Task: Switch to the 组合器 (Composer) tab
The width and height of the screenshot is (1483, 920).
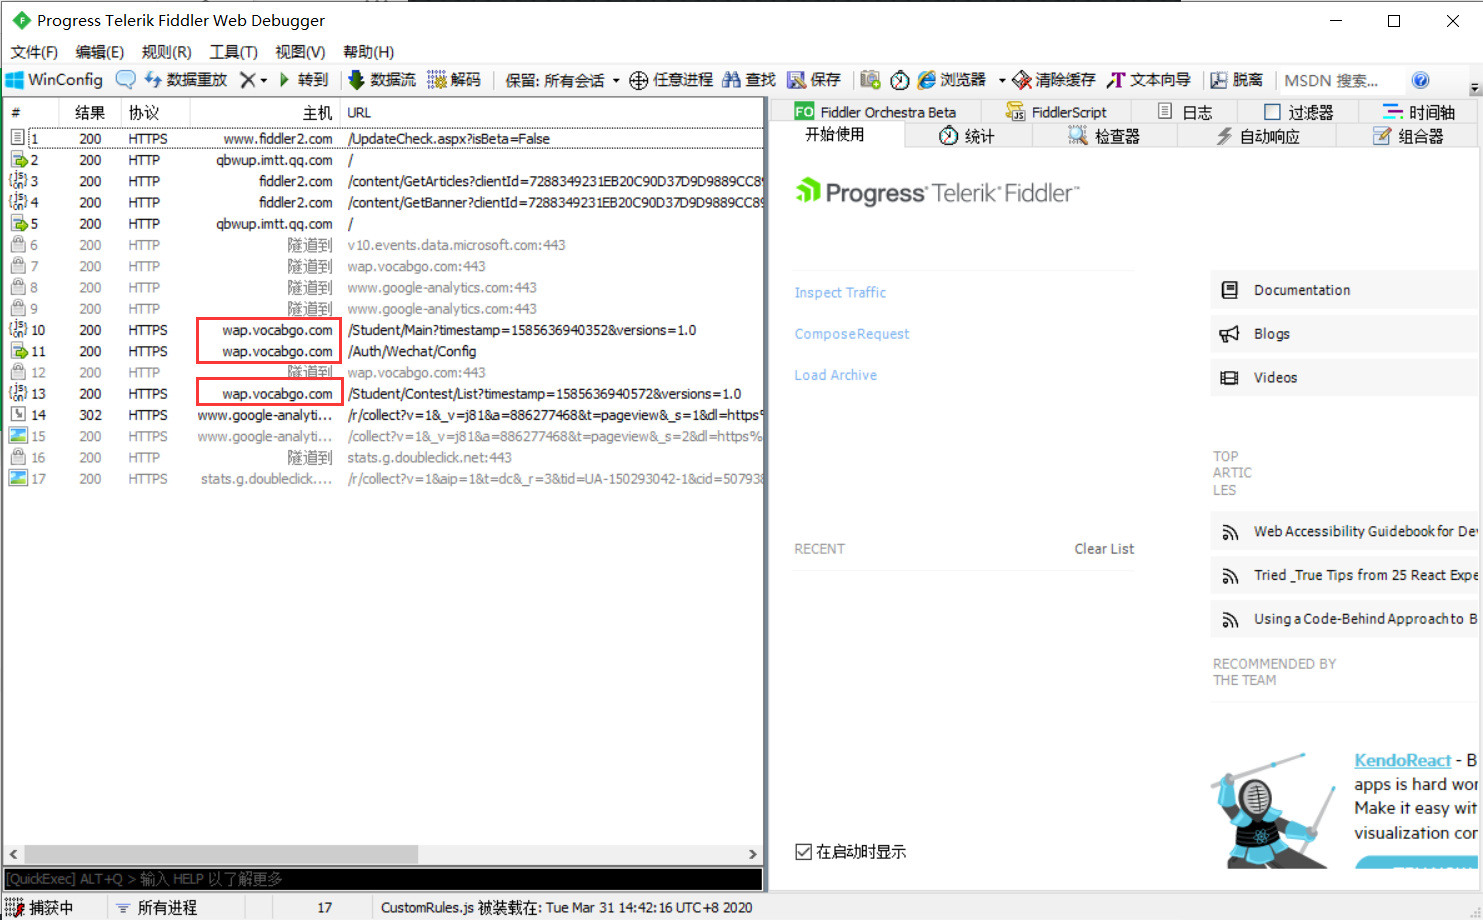Action: tap(1407, 136)
